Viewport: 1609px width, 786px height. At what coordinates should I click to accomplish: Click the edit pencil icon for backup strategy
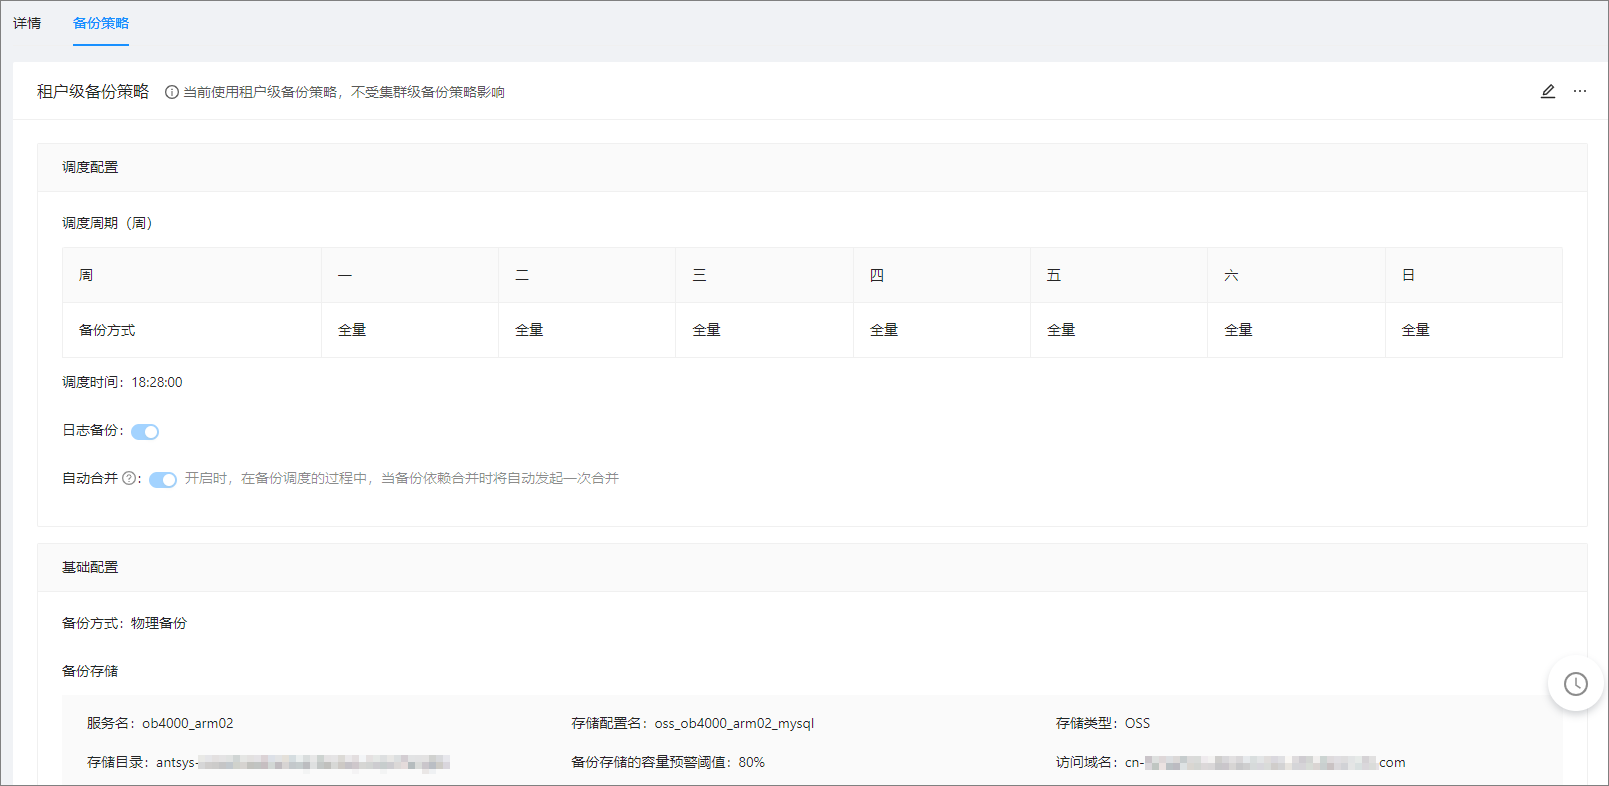click(x=1548, y=91)
